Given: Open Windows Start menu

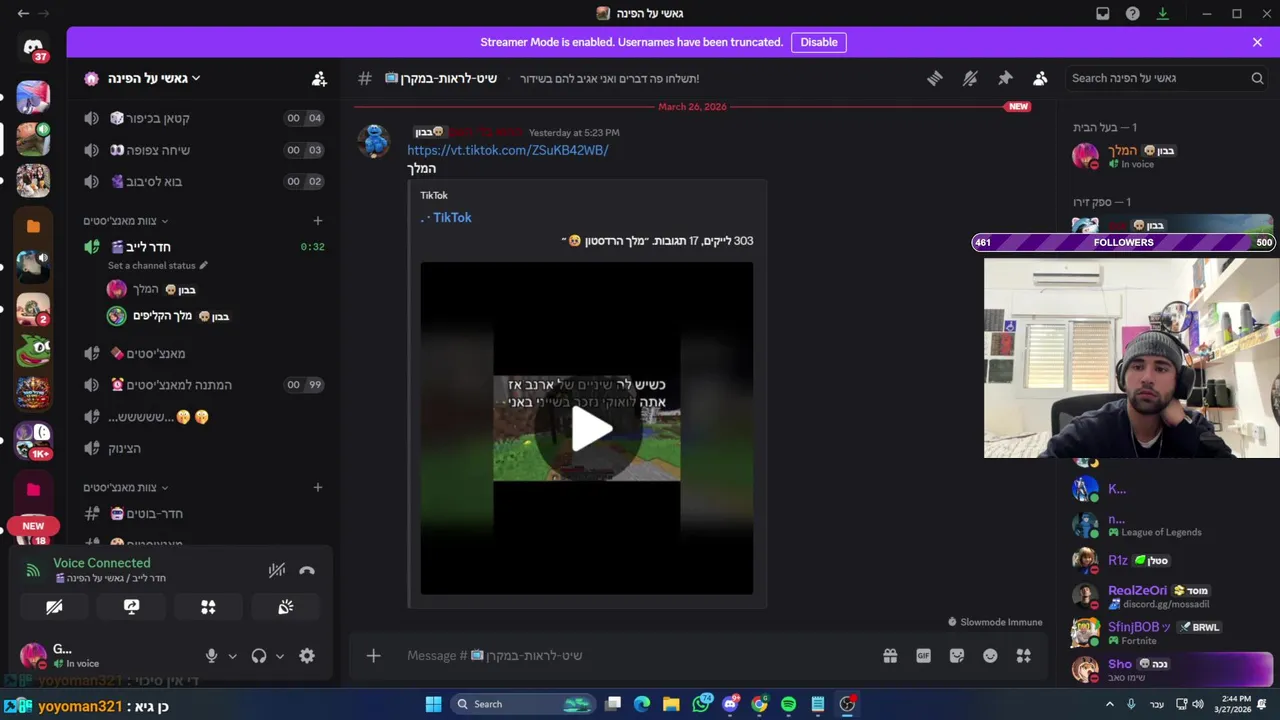Looking at the screenshot, I should point(433,704).
